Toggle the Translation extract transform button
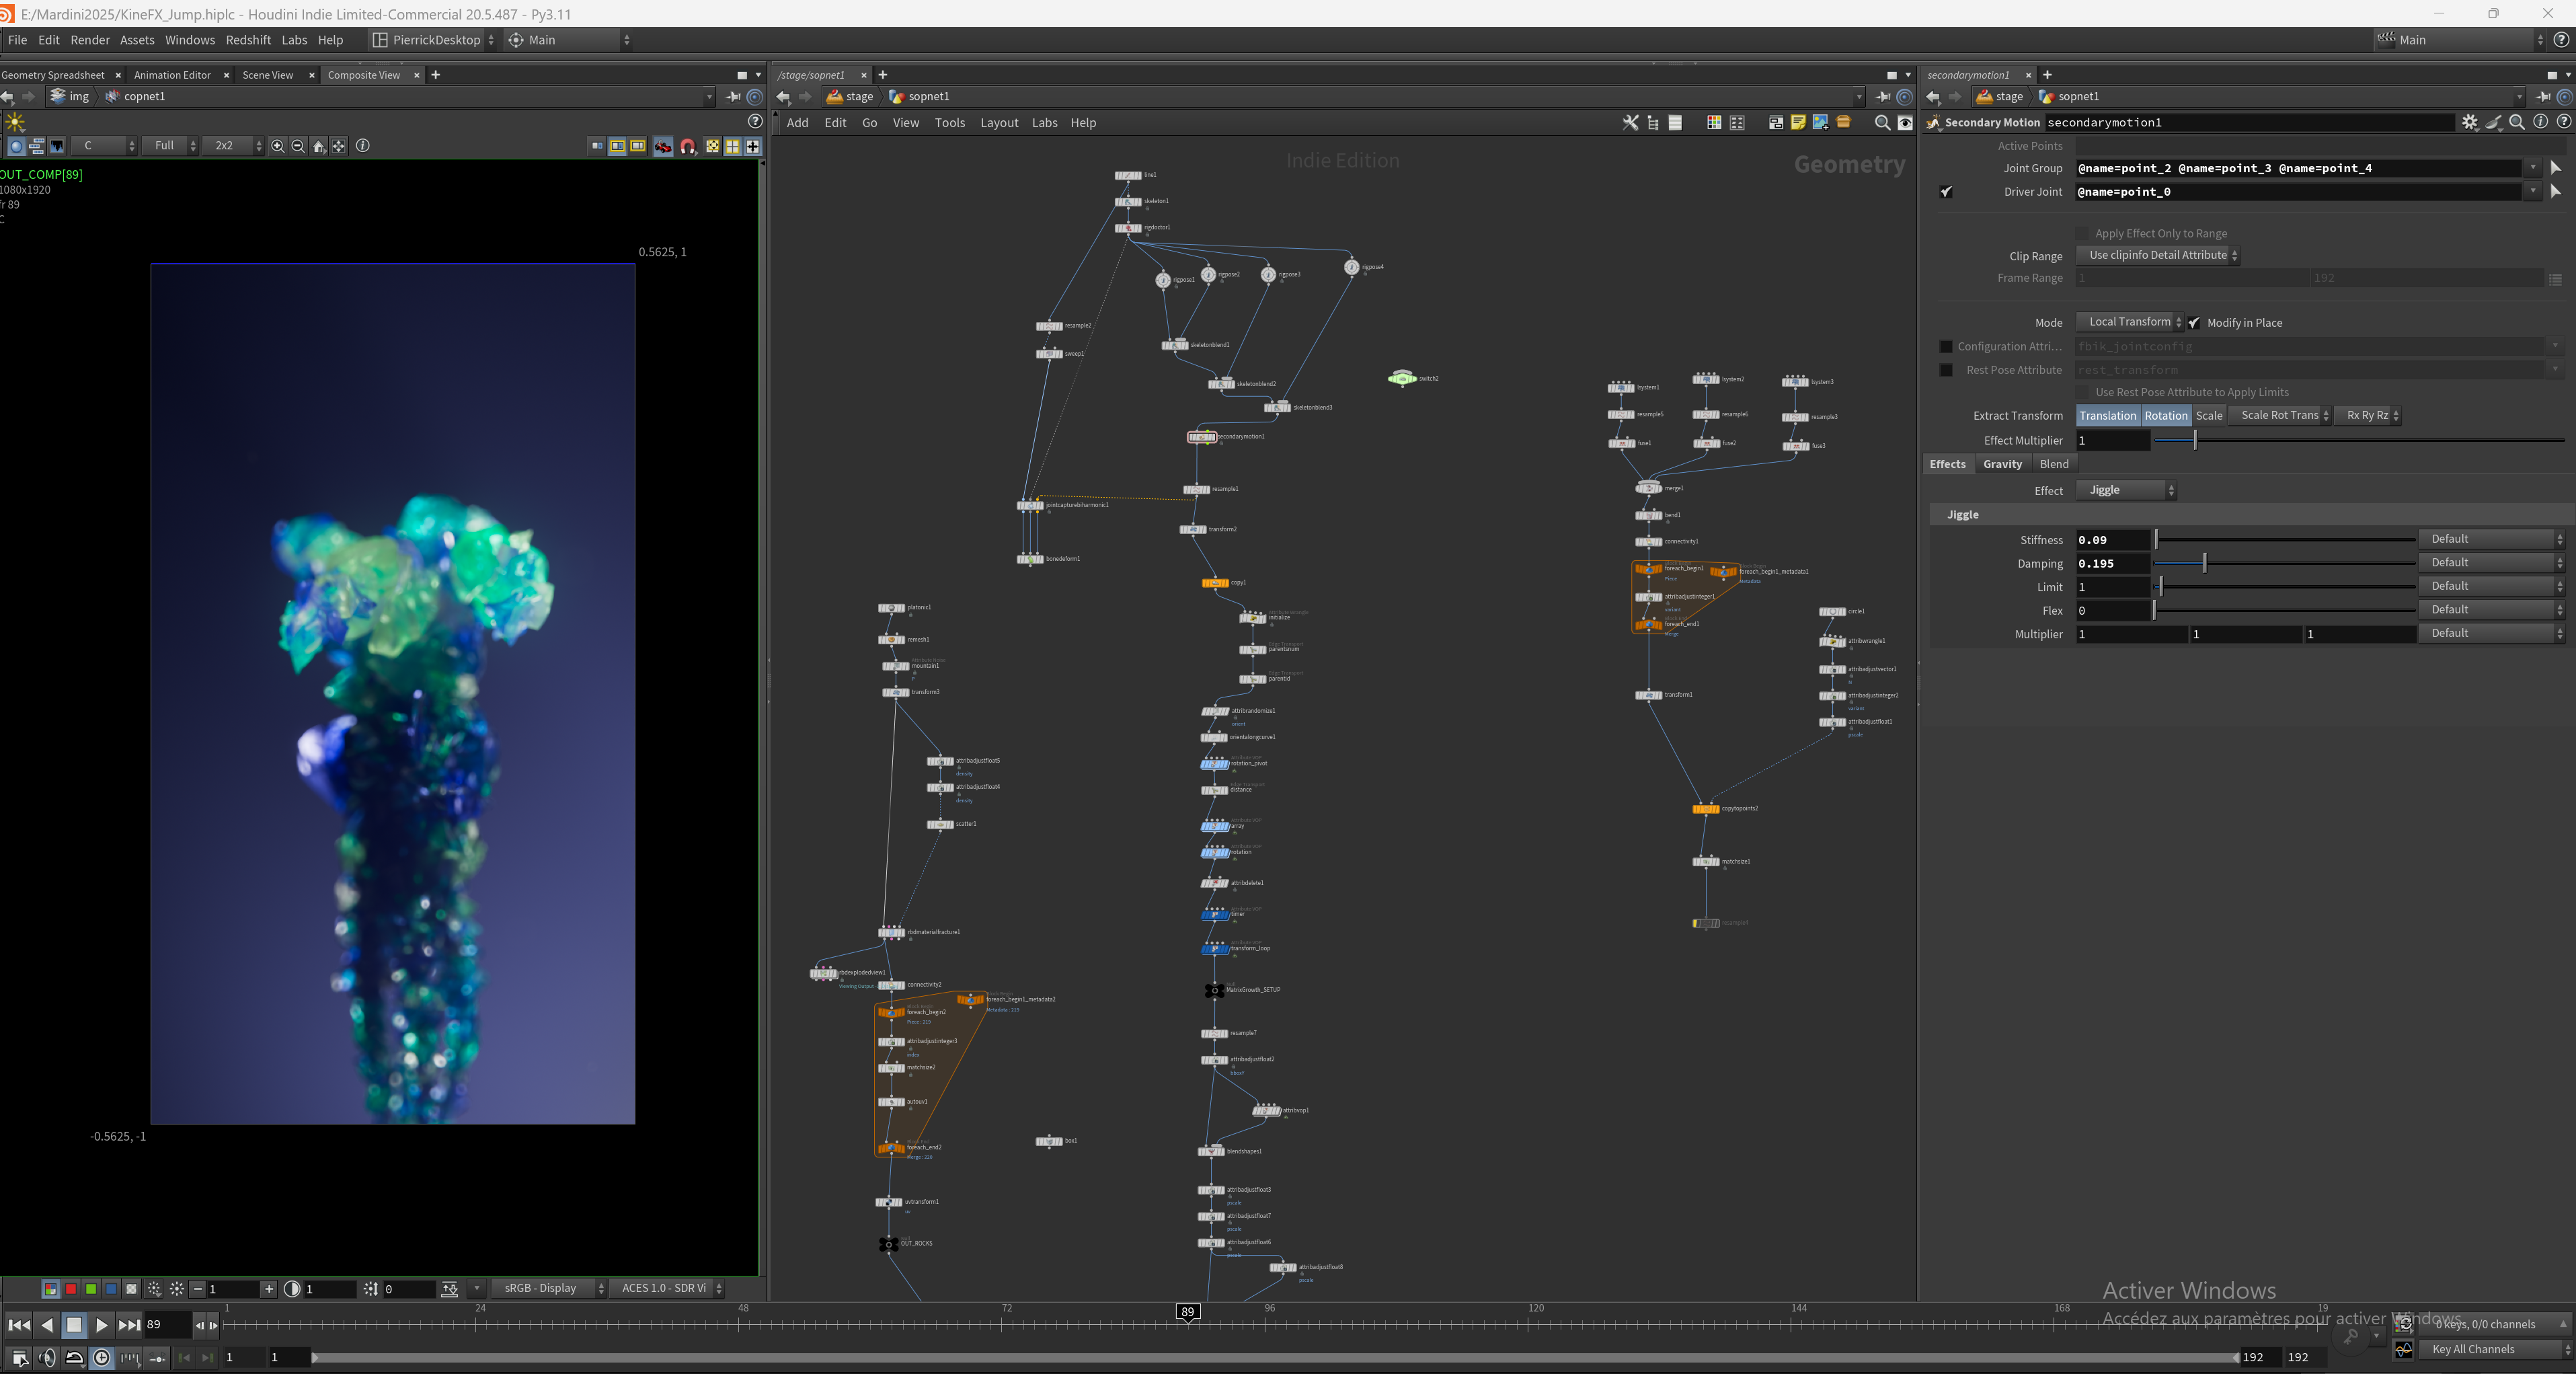 (2107, 416)
